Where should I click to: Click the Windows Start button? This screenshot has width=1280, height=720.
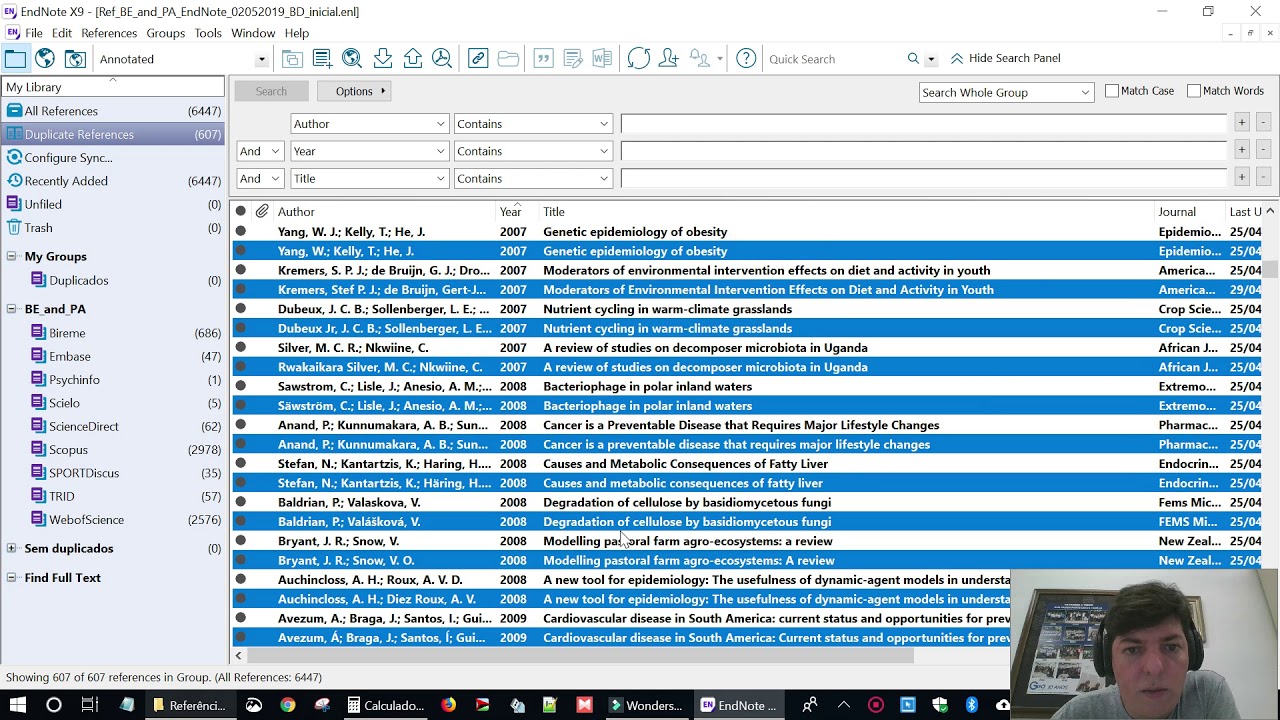[x=18, y=705]
